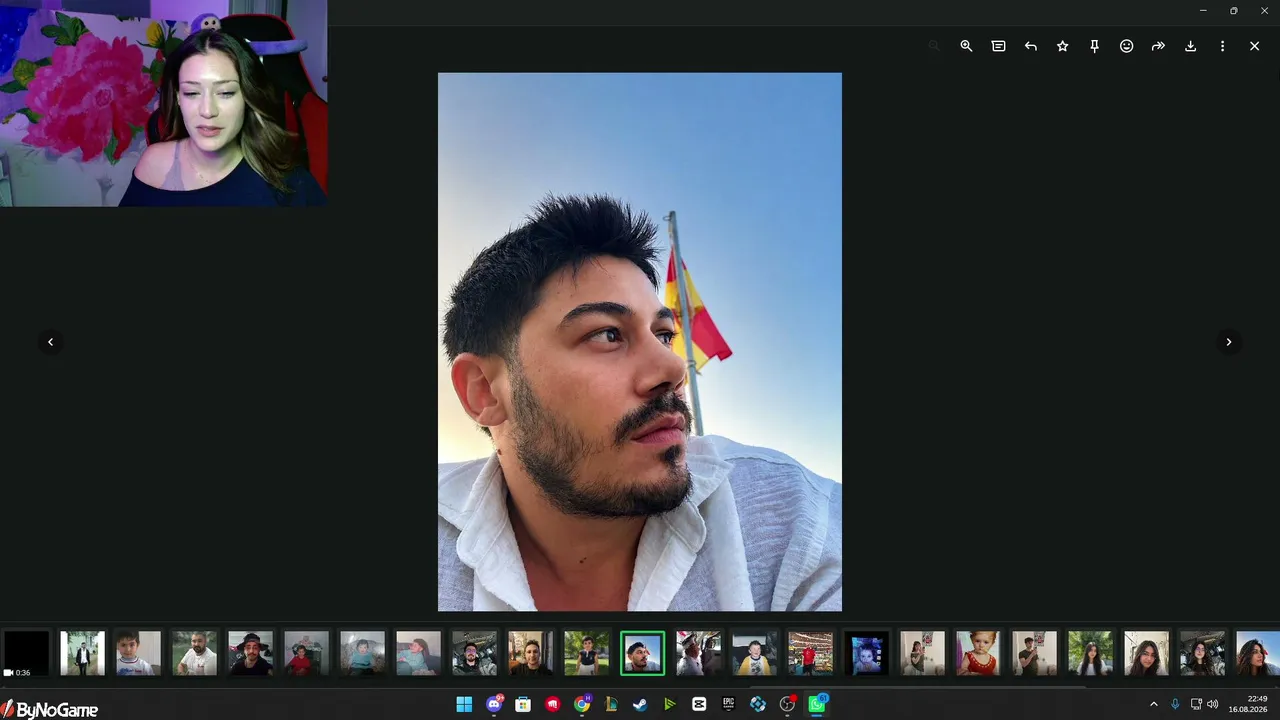The width and height of the screenshot is (1280, 720).
Task: Open Discord from the taskbar
Action: point(494,704)
